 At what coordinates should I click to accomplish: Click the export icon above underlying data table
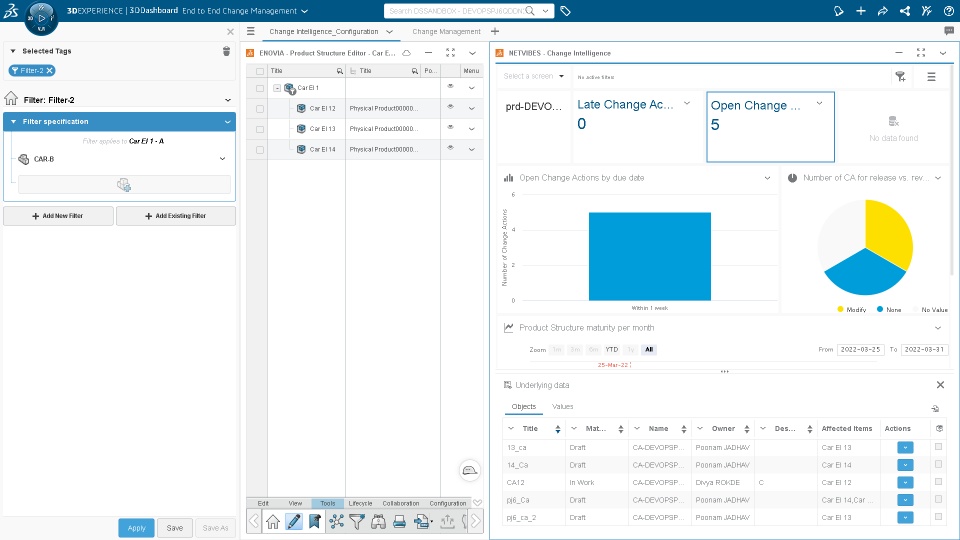pyautogui.click(x=936, y=408)
